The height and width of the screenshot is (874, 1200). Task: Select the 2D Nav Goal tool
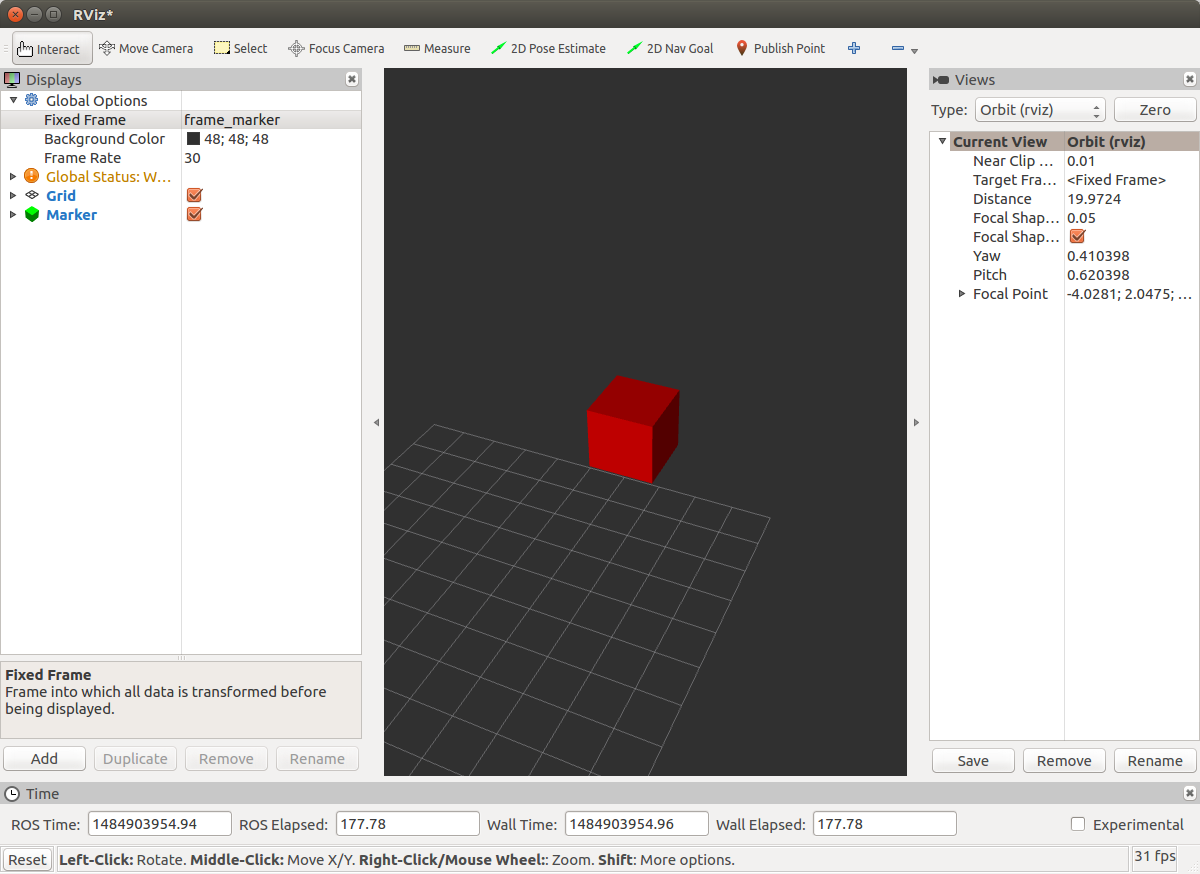coord(670,48)
